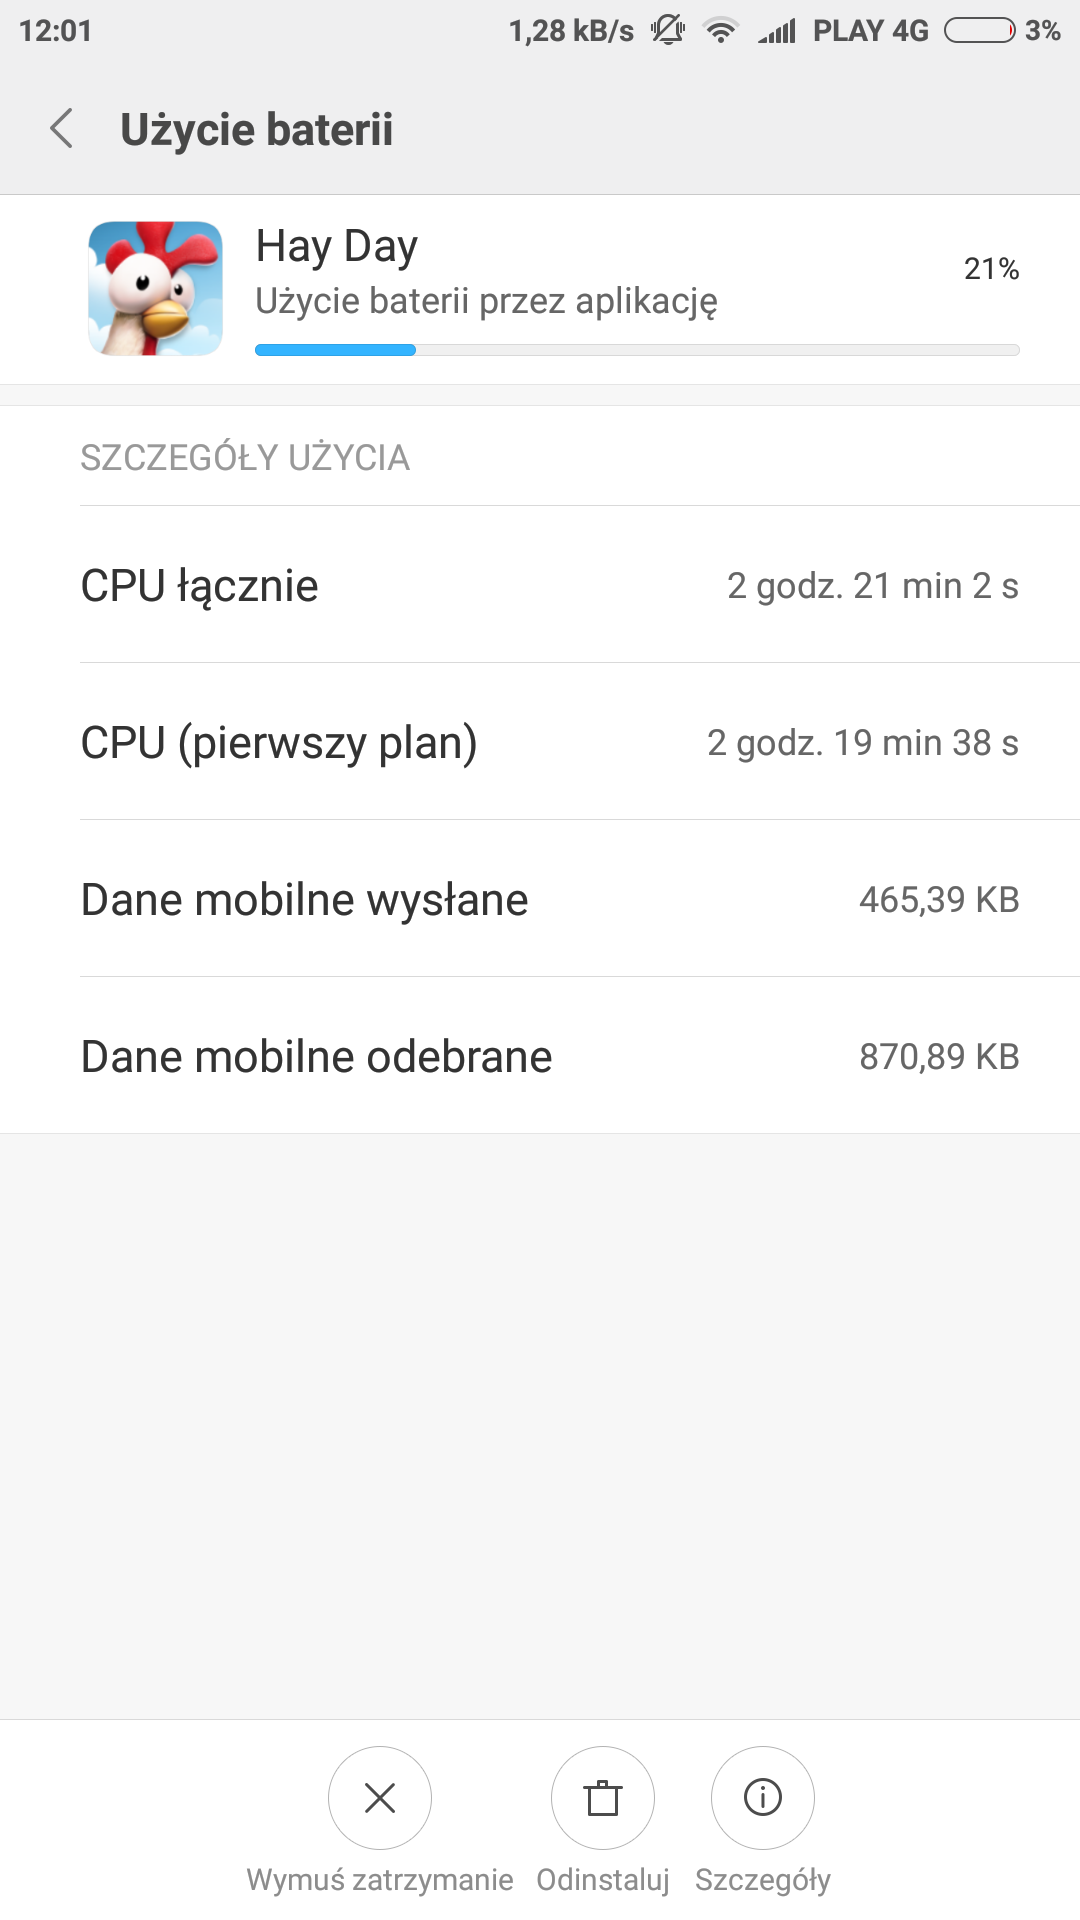Tap the back arrow icon
The image size is (1080, 1920).
coord(62,129)
